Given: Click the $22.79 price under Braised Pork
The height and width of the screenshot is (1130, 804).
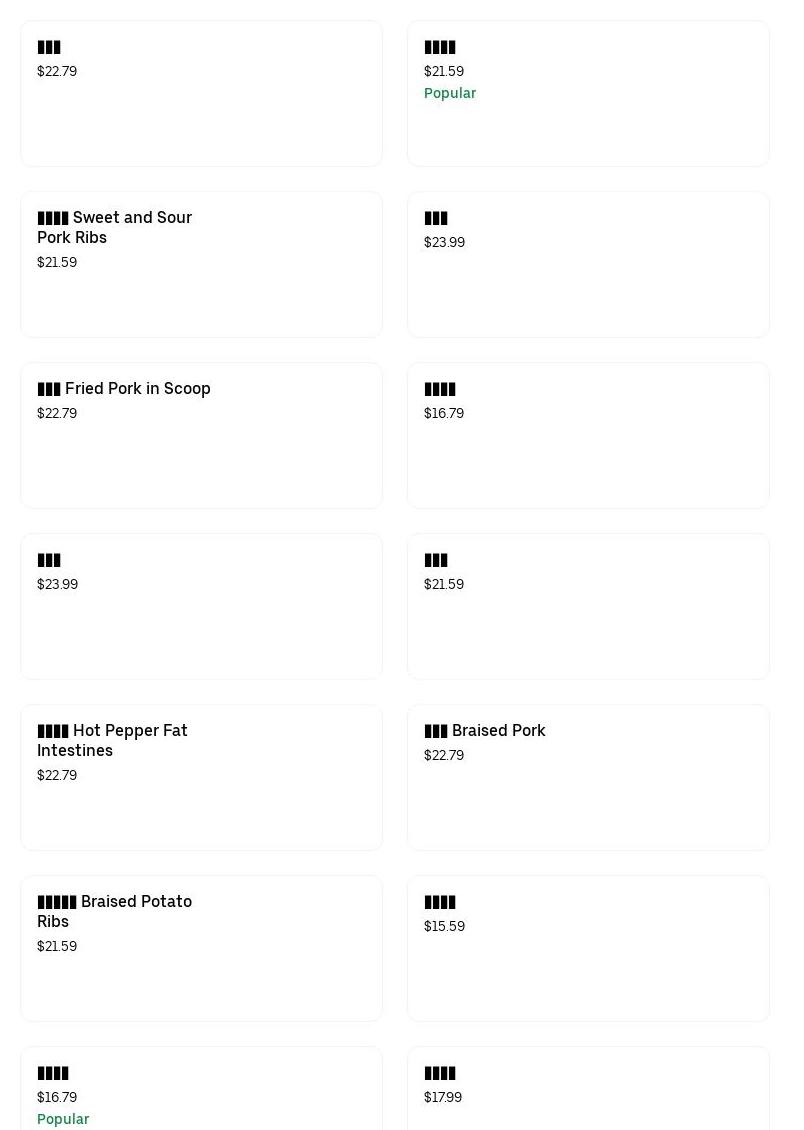Looking at the screenshot, I should (x=444, y=755).
